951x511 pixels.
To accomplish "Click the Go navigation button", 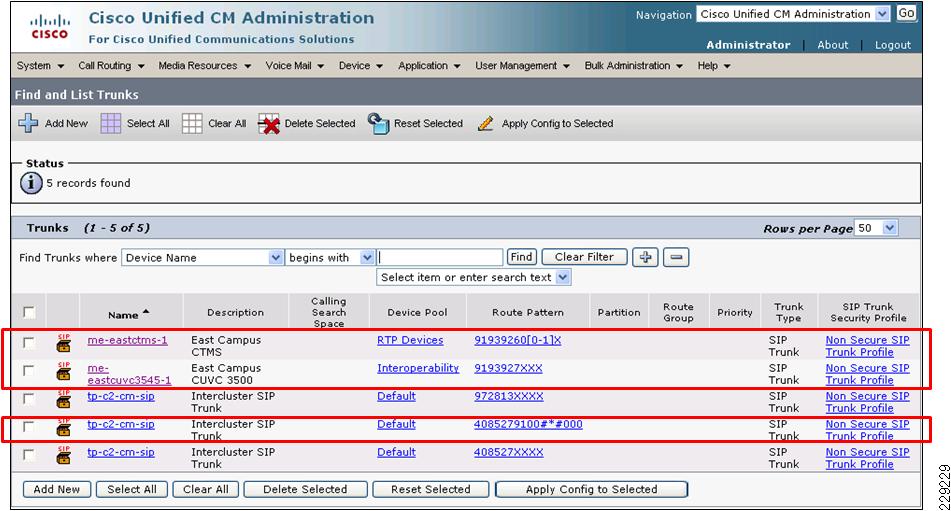I will click(906, 13).
